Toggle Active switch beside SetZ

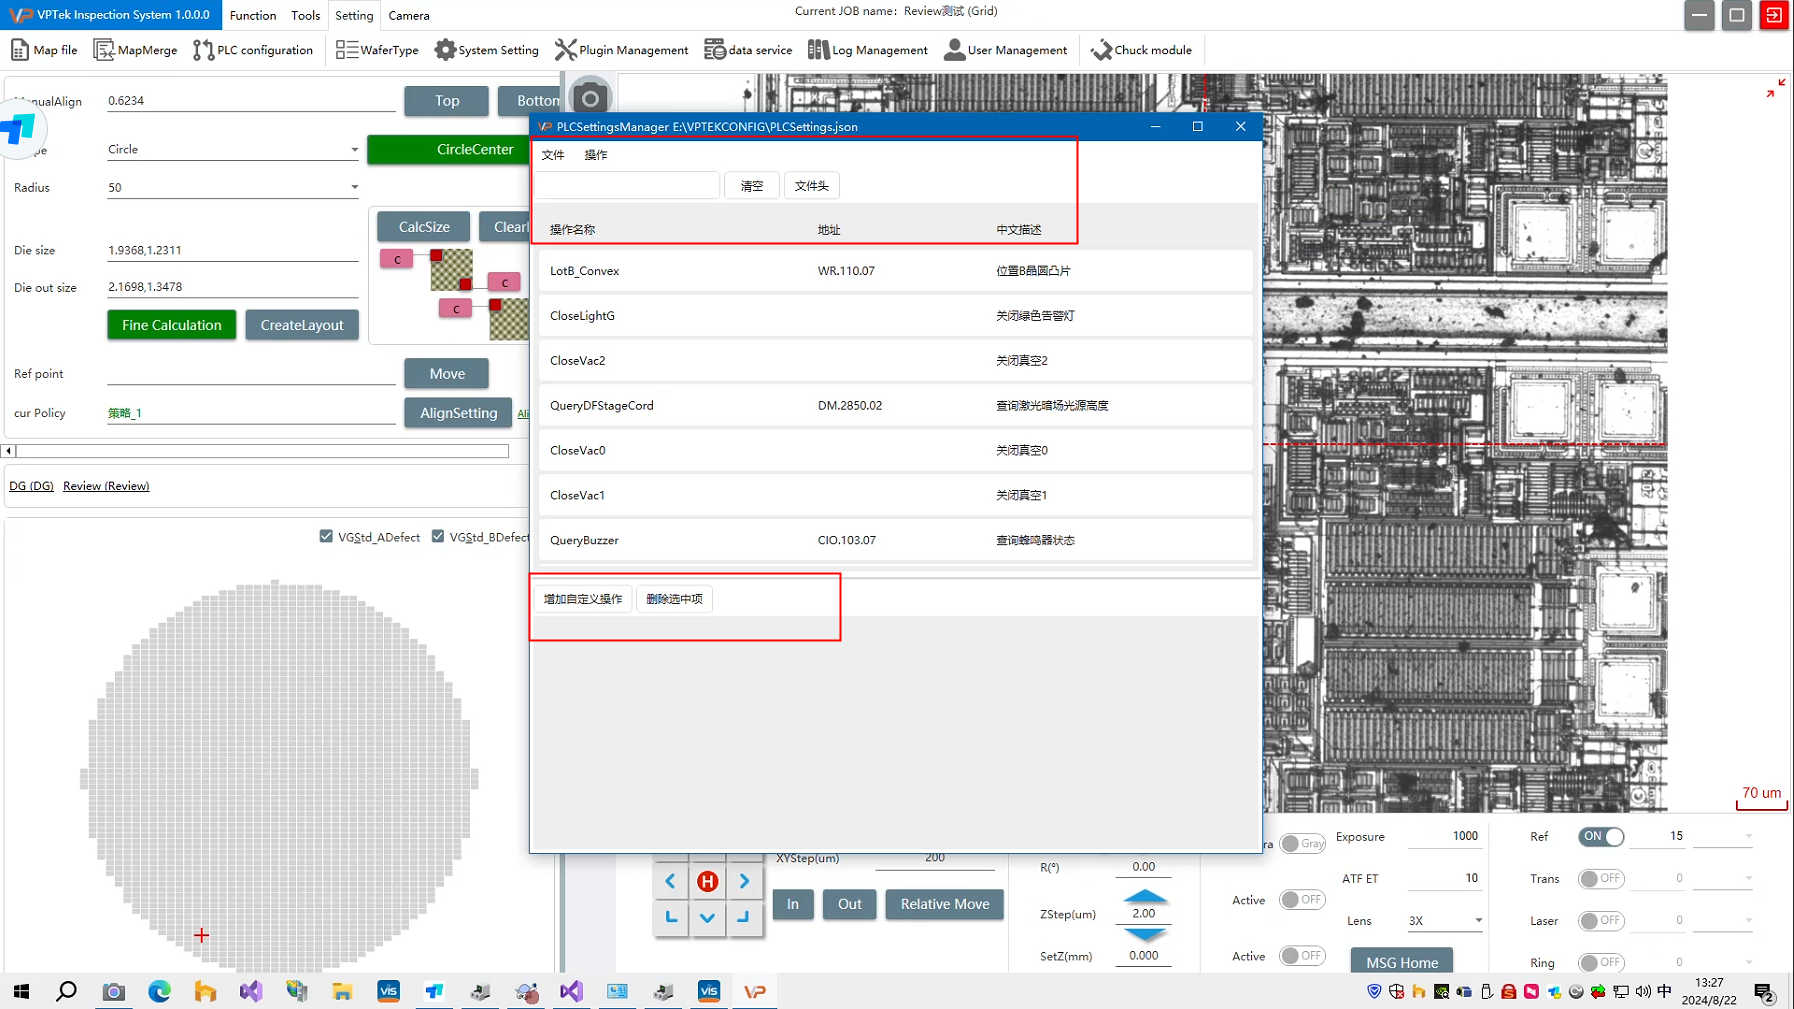(1303, 955)
